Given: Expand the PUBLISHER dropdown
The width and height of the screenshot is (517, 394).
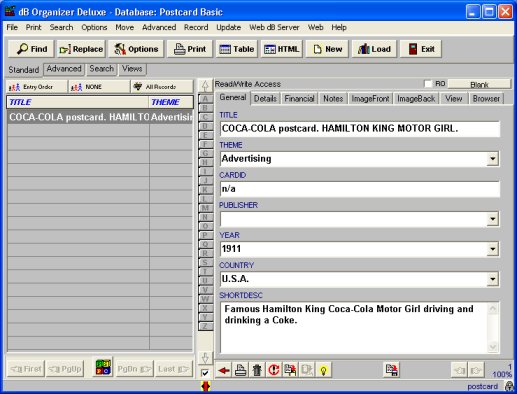Looking at the screenshot, I should tap(492, 219).
